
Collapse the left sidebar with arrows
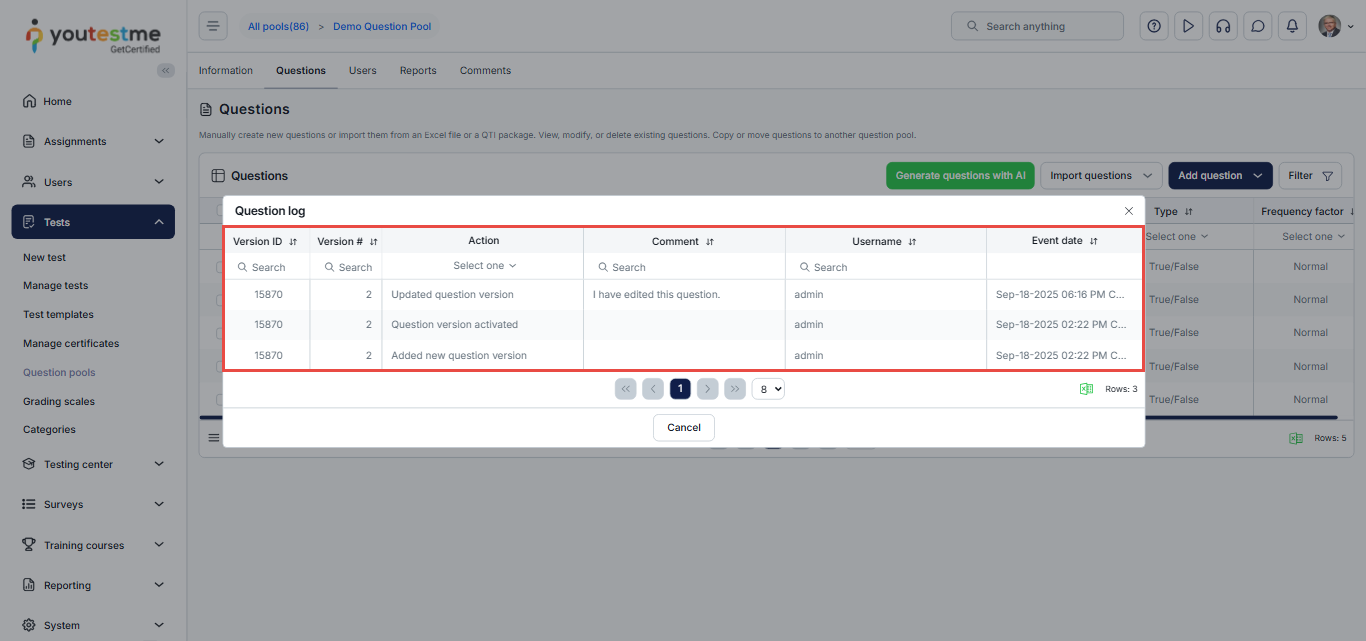(166, 70)
